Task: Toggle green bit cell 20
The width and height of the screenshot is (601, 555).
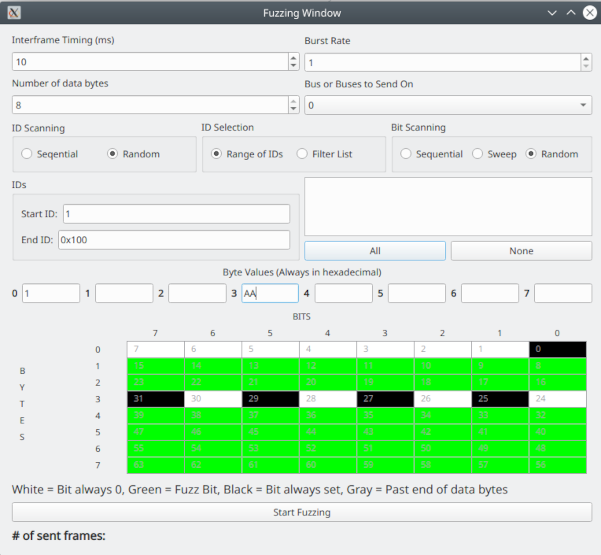Action: click(x=328, y=383)
